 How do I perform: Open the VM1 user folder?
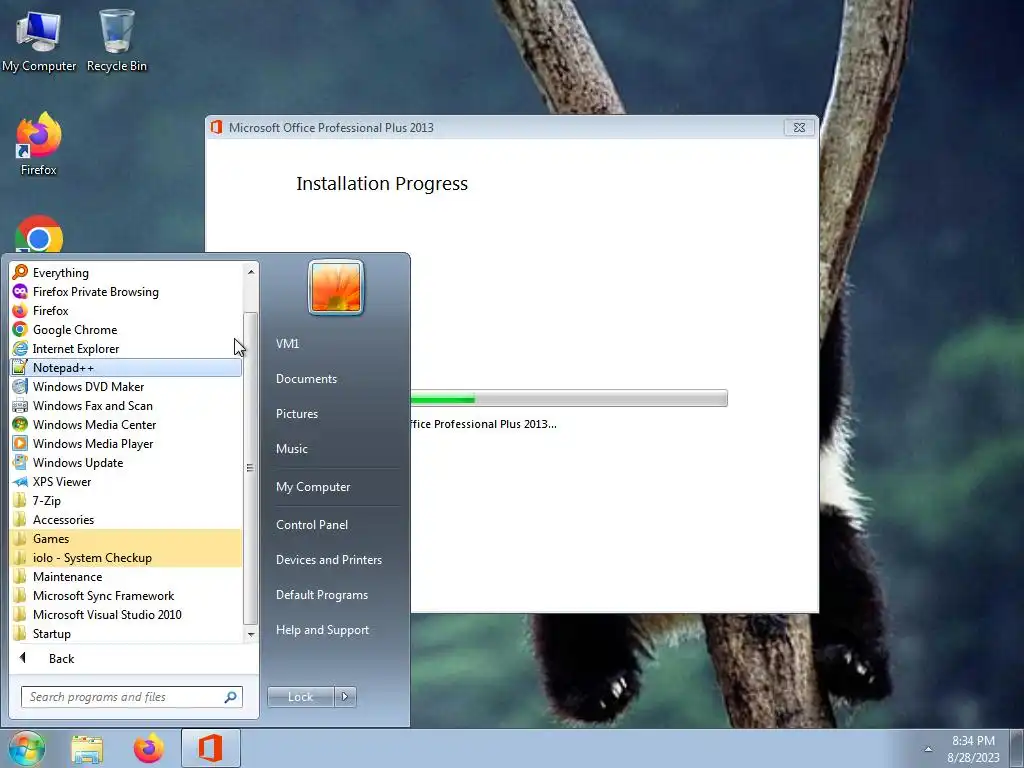tap(287, 344)
